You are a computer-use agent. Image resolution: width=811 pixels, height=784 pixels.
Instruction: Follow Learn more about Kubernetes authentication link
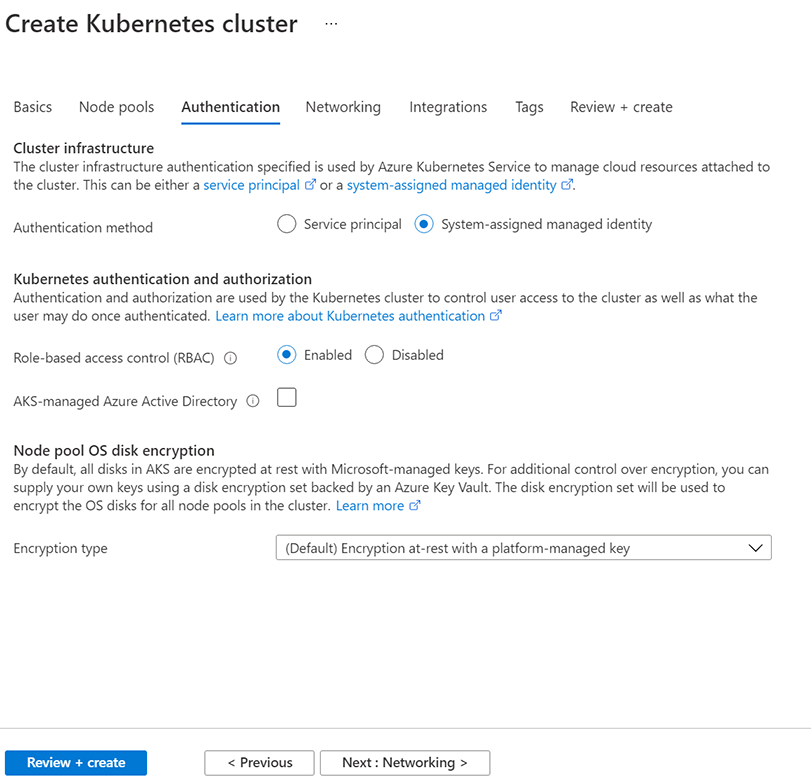[x=350, y=316]
